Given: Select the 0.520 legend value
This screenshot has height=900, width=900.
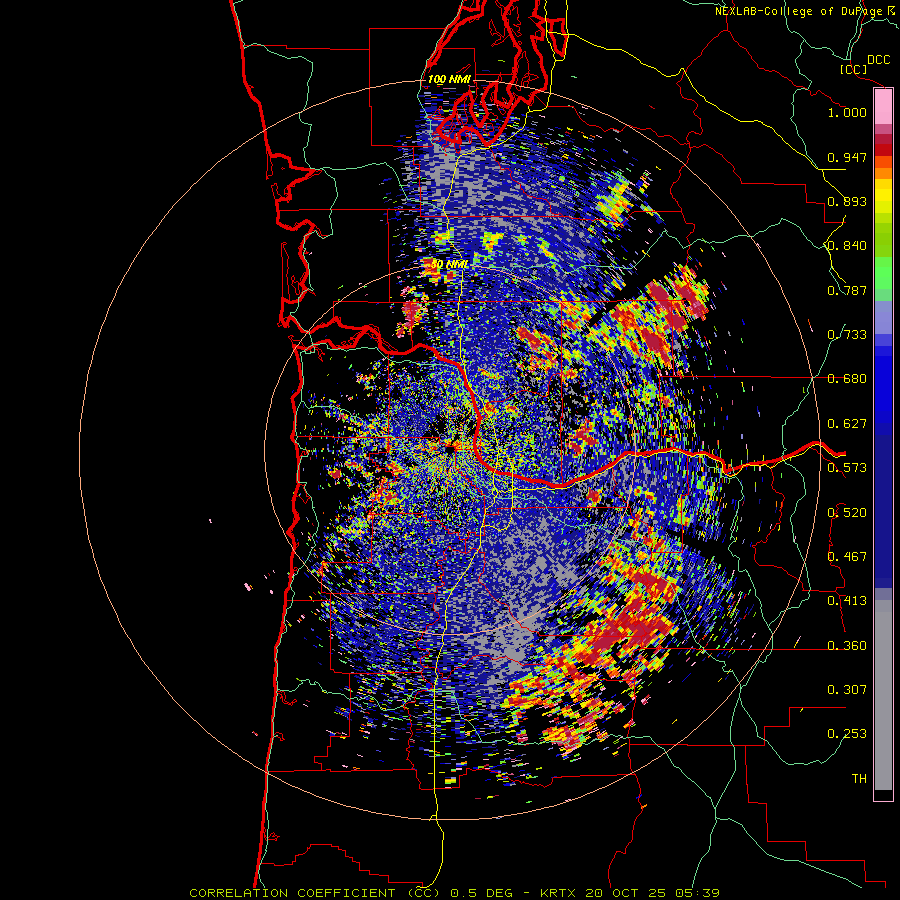Looking at the screenshot, I should (847, 513).
